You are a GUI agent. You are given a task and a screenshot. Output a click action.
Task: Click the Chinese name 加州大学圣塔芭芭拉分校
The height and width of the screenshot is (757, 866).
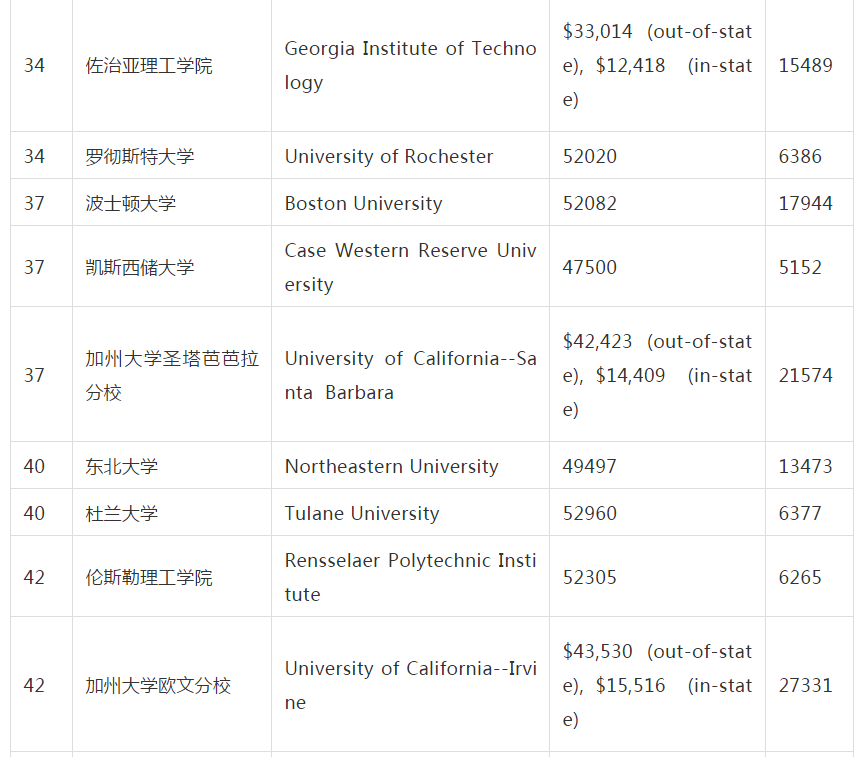tap(171, 375)
